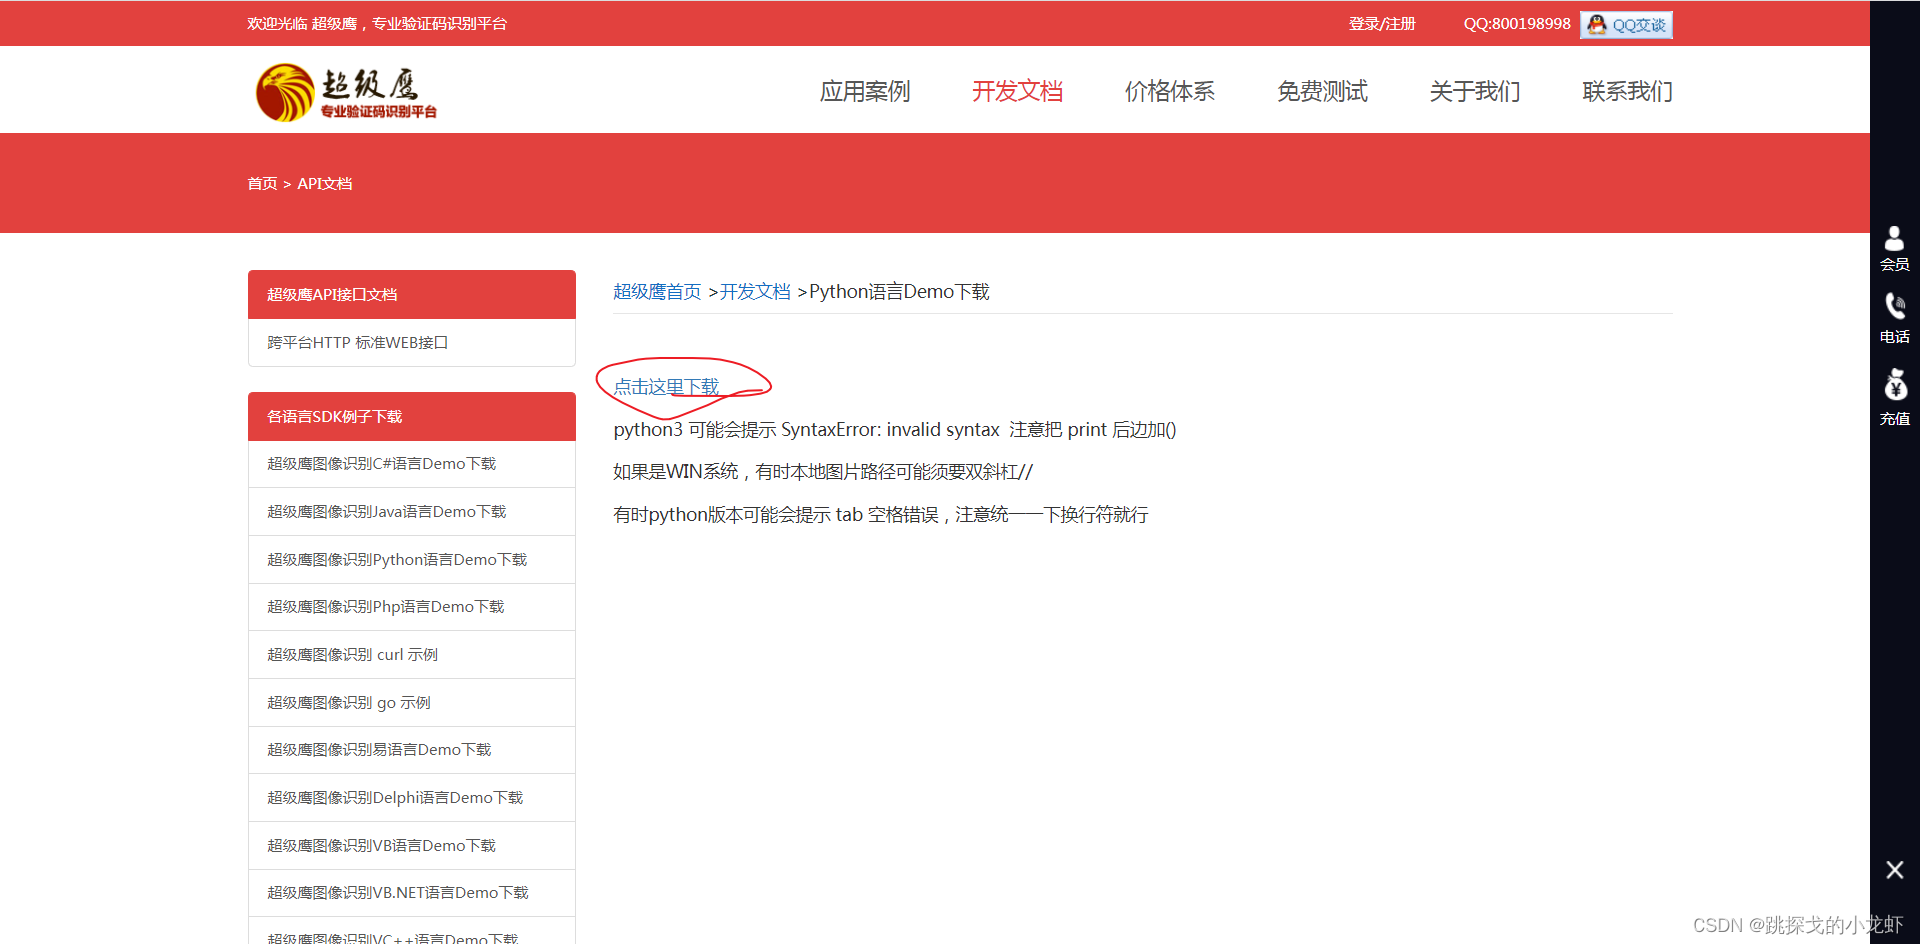Open 登录/注册 login link
Image resolution: width=1920 pixels, height=944 pixels.
click(x=1382, y=24)
